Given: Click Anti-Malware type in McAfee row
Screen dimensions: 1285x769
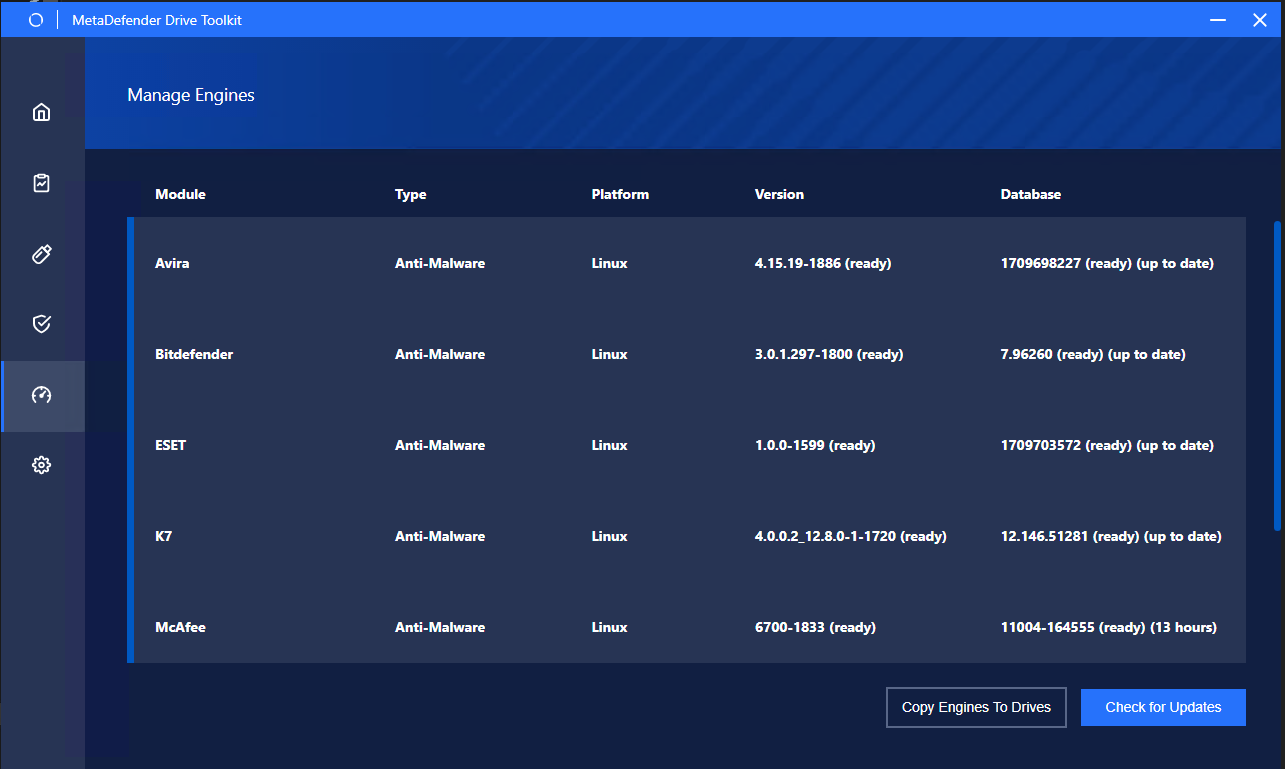Looking at the screenshot, I should (440, 628).
